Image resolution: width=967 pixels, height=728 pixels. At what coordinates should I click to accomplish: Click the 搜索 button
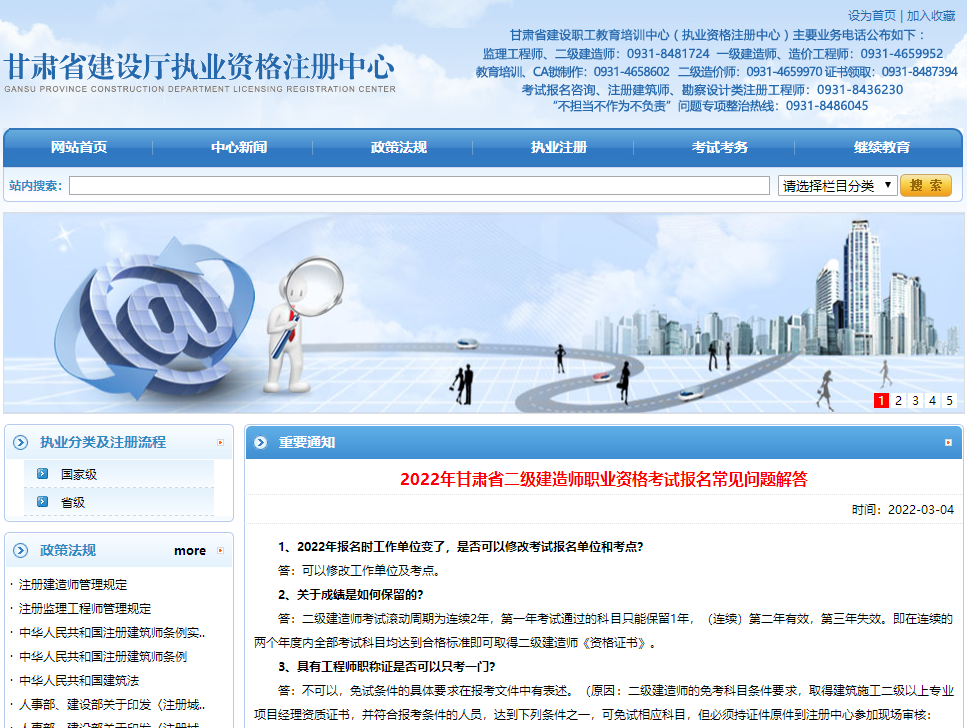click(925, 185)
